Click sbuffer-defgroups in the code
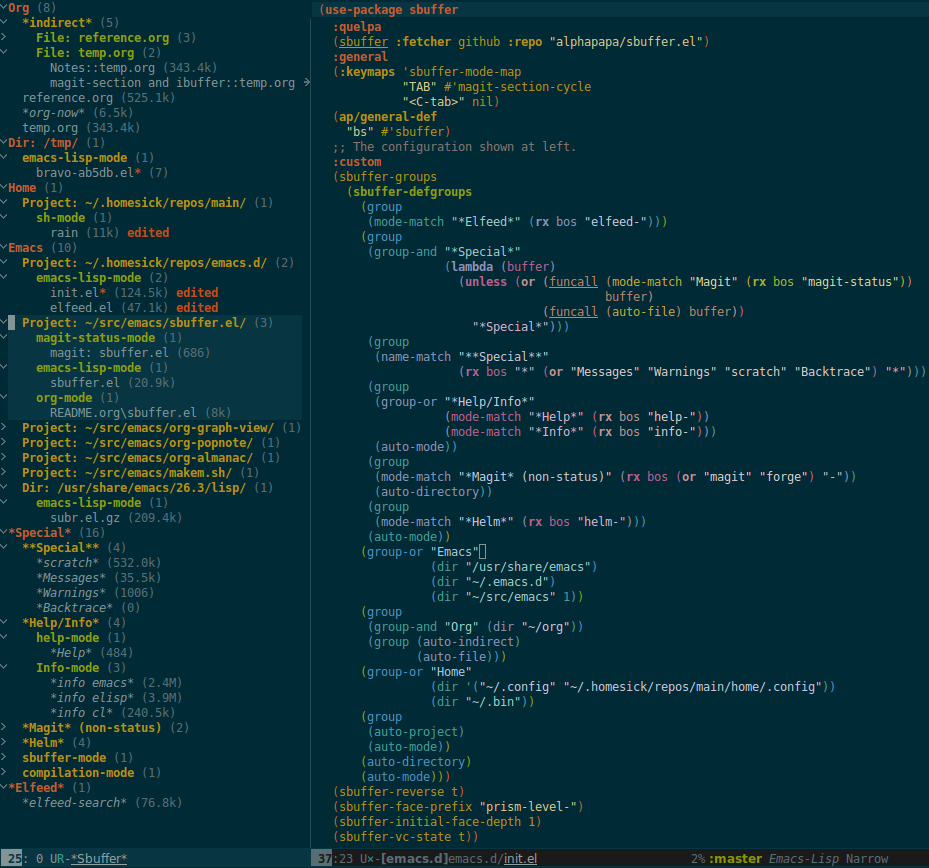 coord(412,191)
